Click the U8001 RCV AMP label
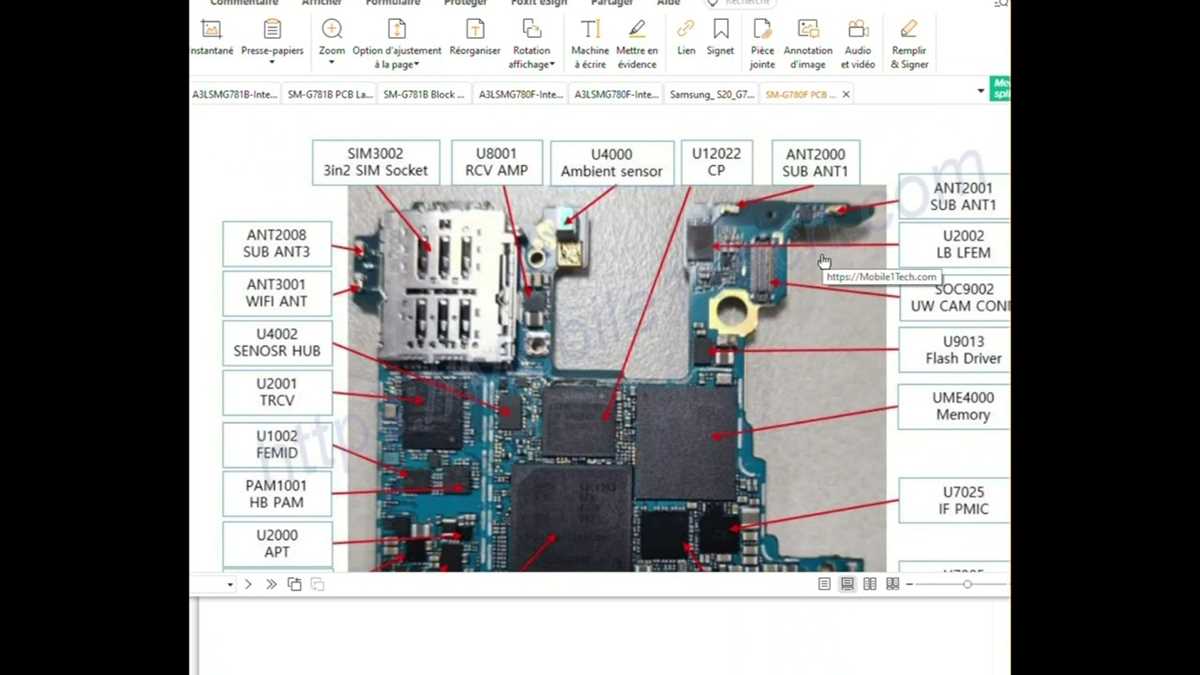 [497, 162]
